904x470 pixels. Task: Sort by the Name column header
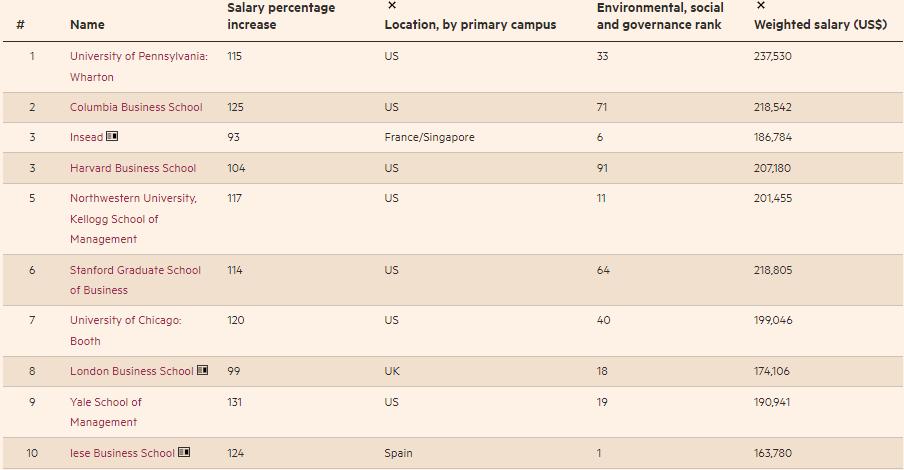pyautogui.click(x=87, y=24)
